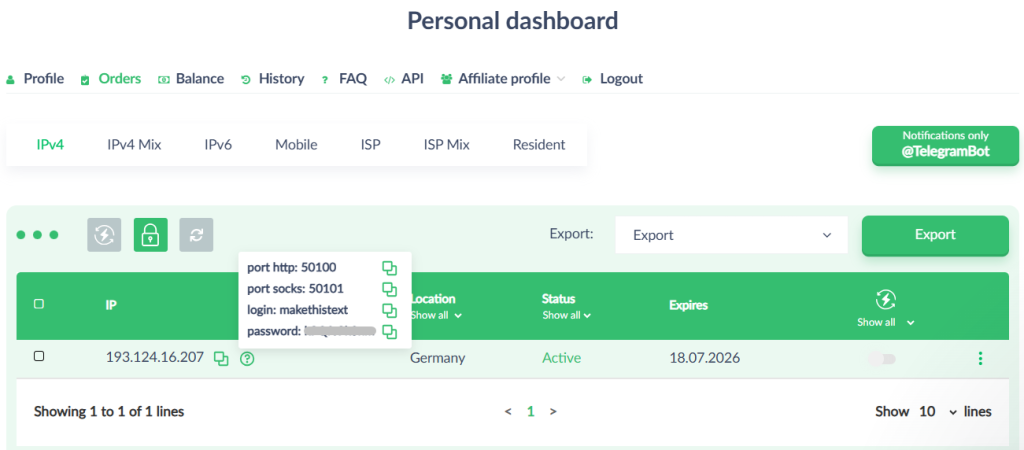This screenshot has height=450, width=1024.
Task: Select the checkbox for the 193.124.16.207 row
Action: (39, 356)
